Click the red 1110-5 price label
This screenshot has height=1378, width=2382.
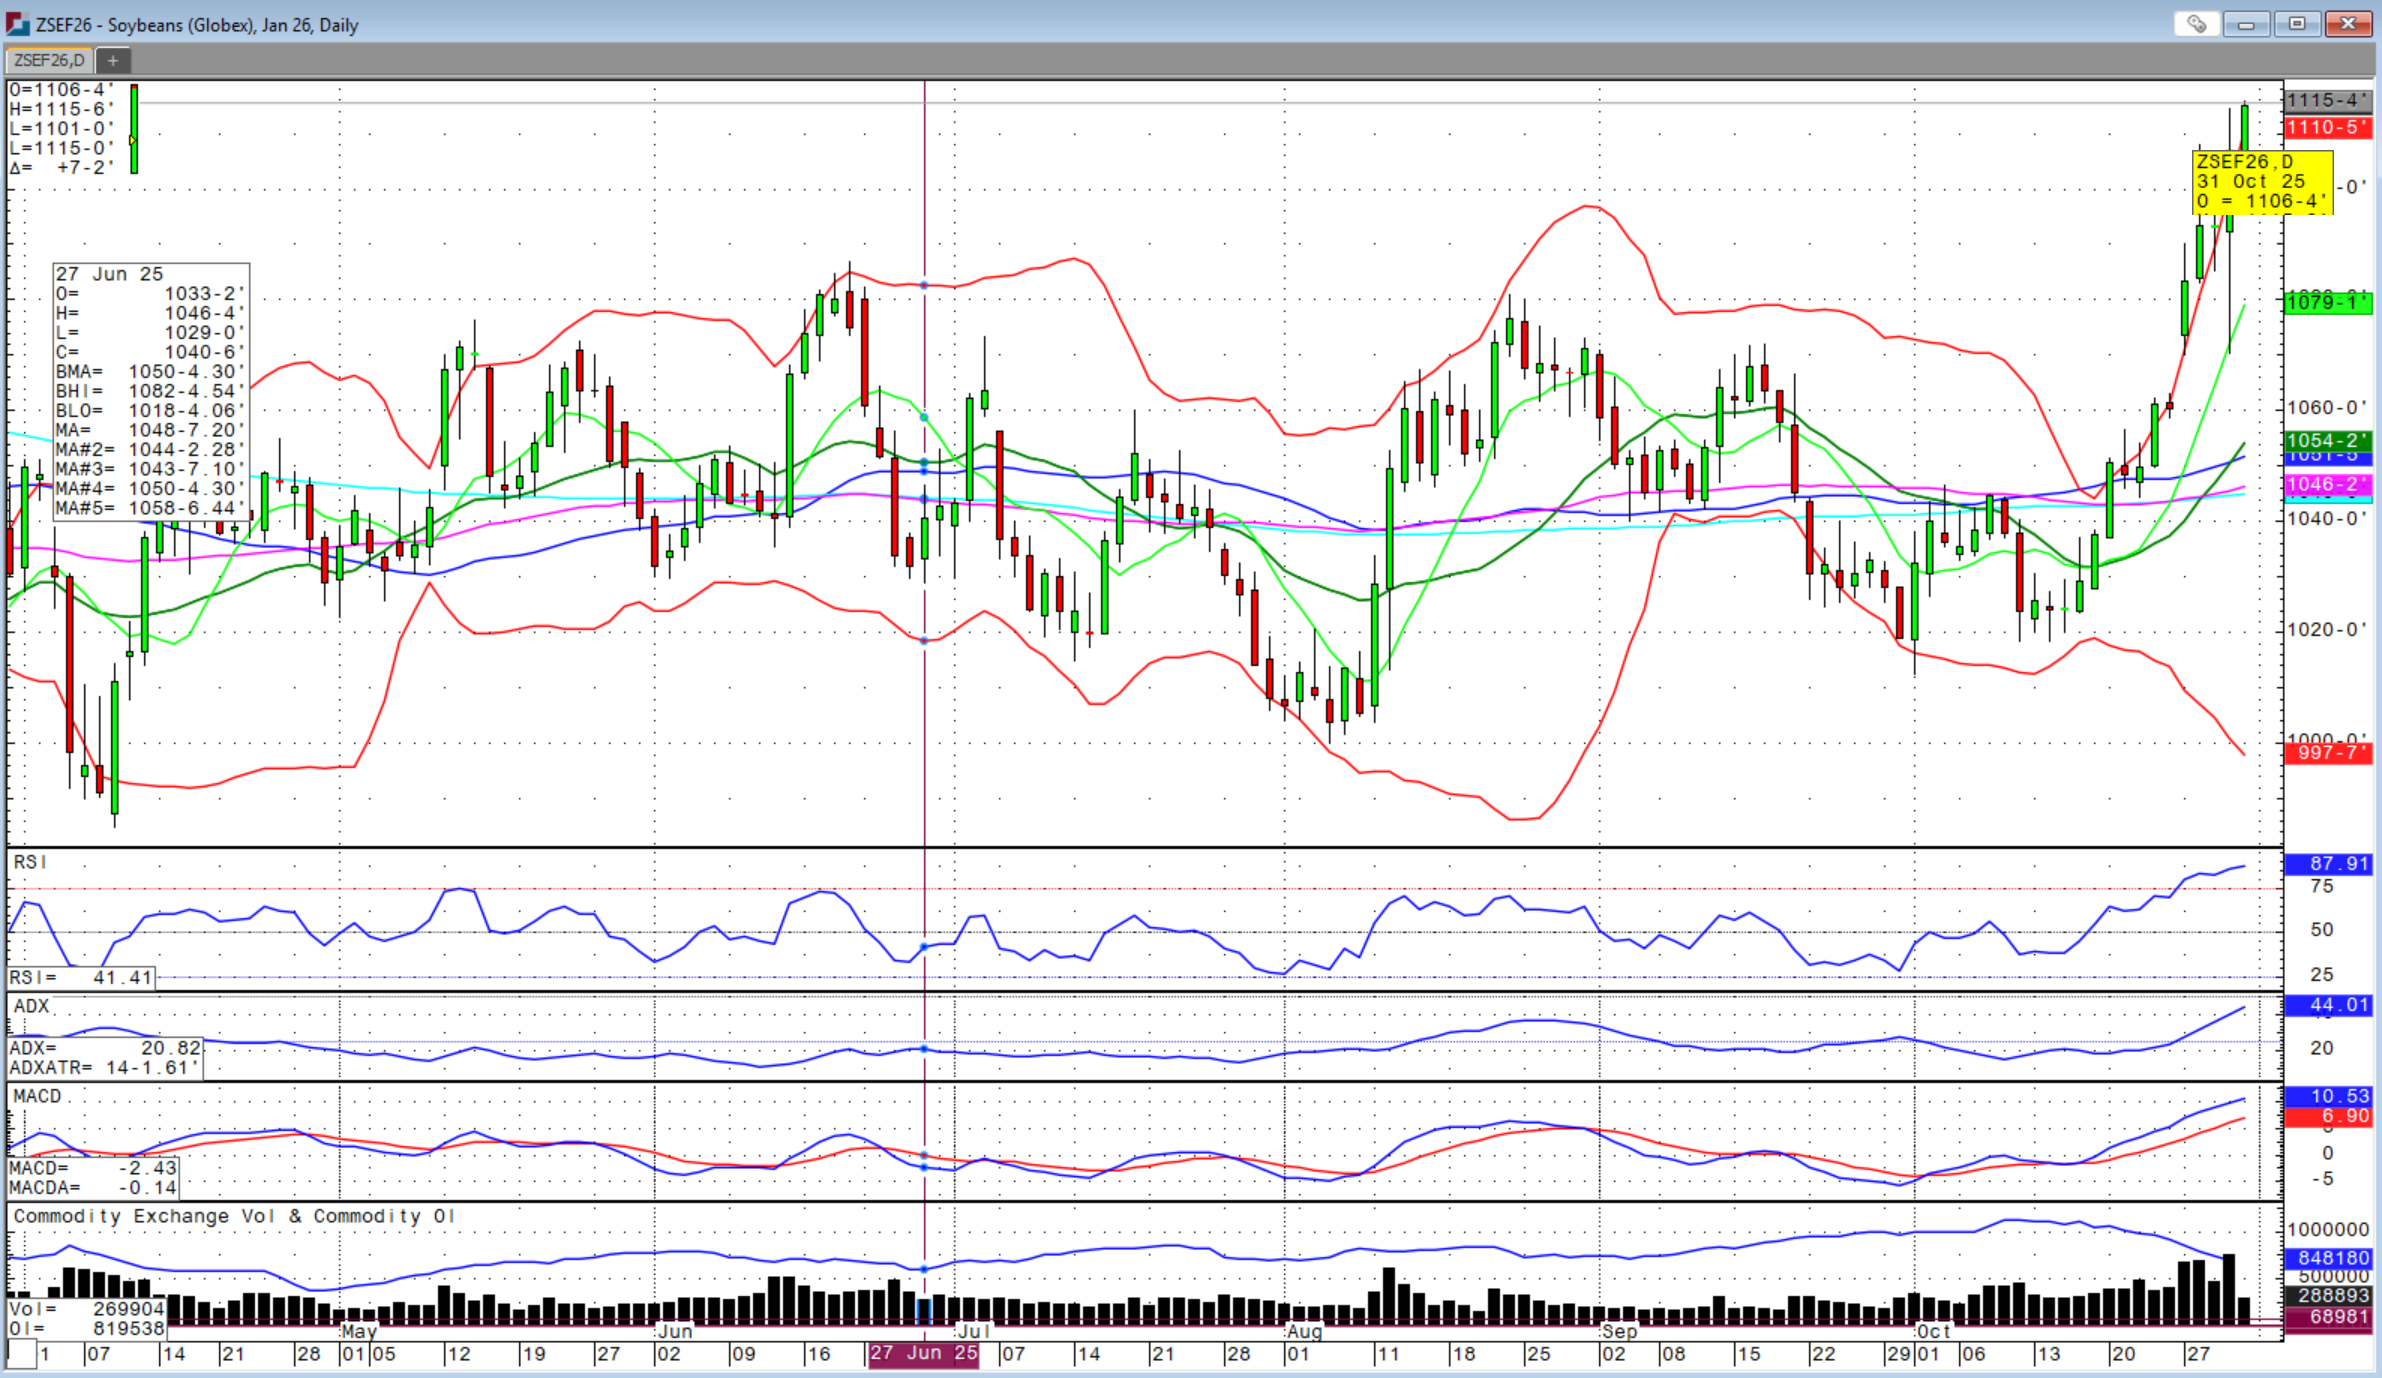(x=2327, y=127)
